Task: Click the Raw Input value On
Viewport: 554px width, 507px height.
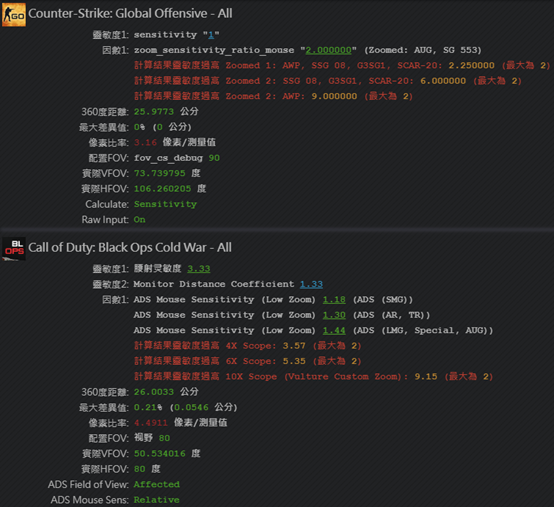Action: pyautogui.click(x=140, y=220)
